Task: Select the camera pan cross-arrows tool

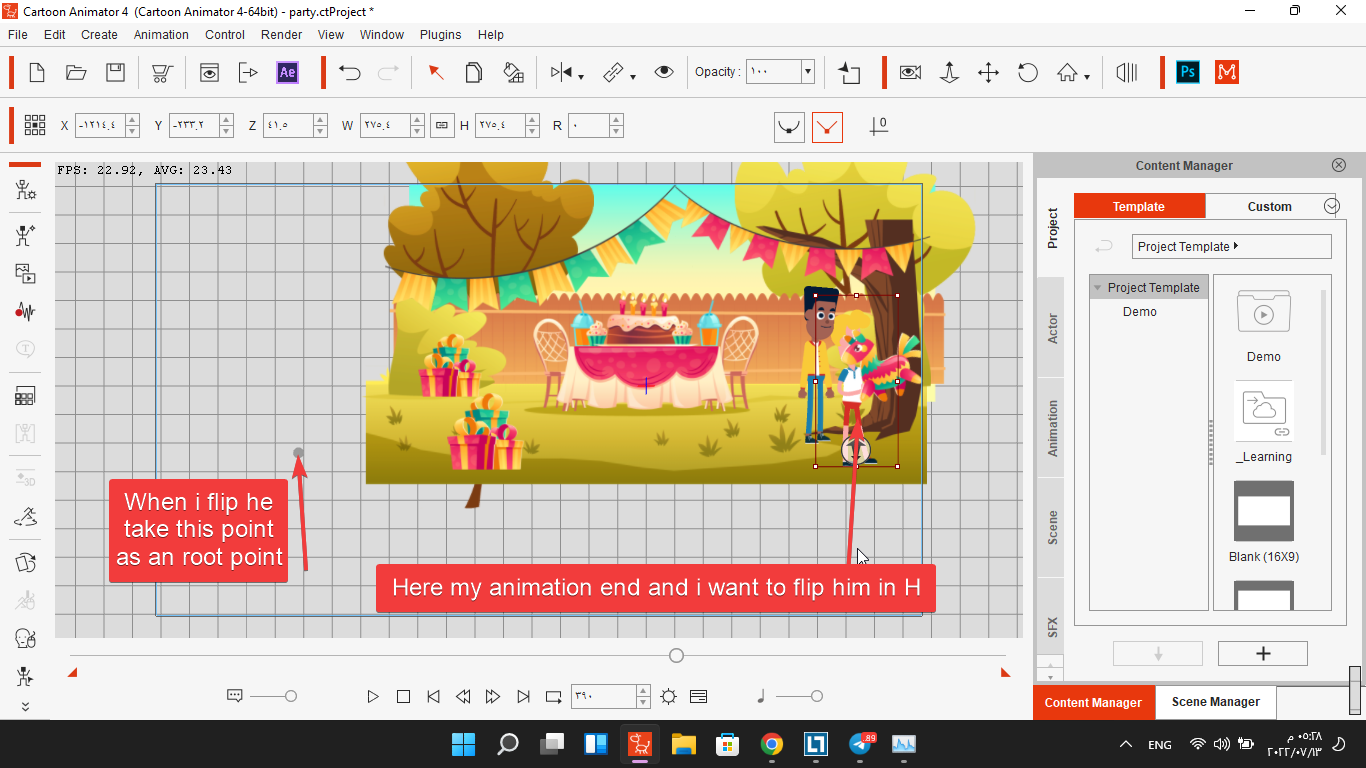Action: pos(988,72)
